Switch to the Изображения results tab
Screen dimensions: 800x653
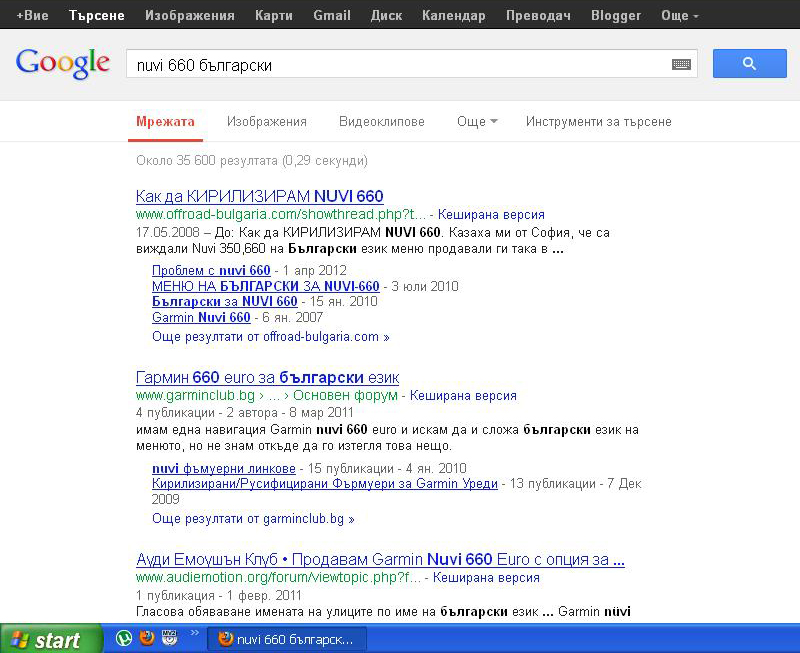pyautogui.click(x=266, y=121)
